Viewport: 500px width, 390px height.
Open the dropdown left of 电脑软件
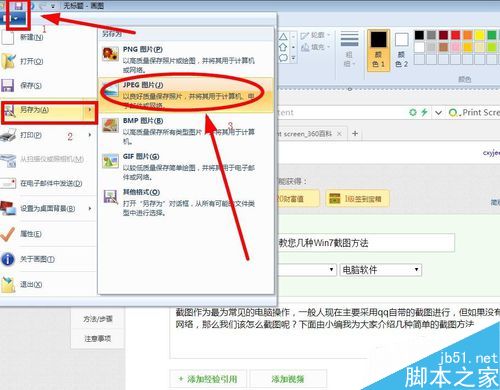(x=306, y=270)
